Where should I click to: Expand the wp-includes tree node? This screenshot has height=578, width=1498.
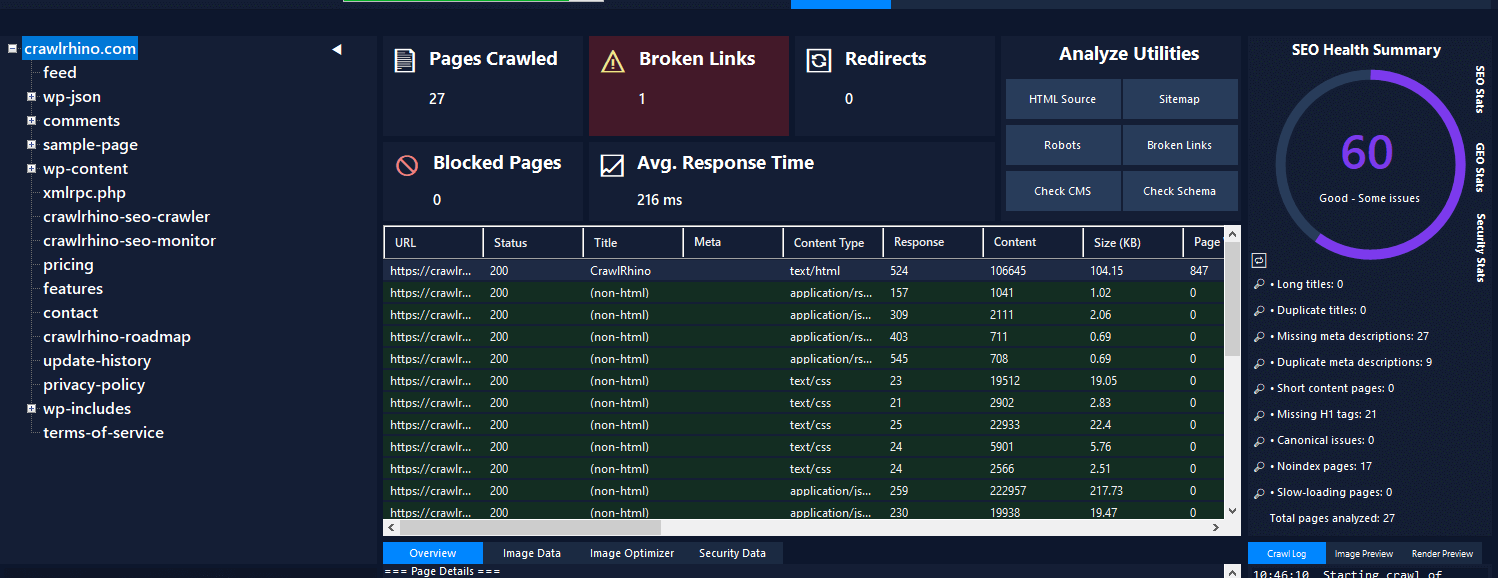32,408
